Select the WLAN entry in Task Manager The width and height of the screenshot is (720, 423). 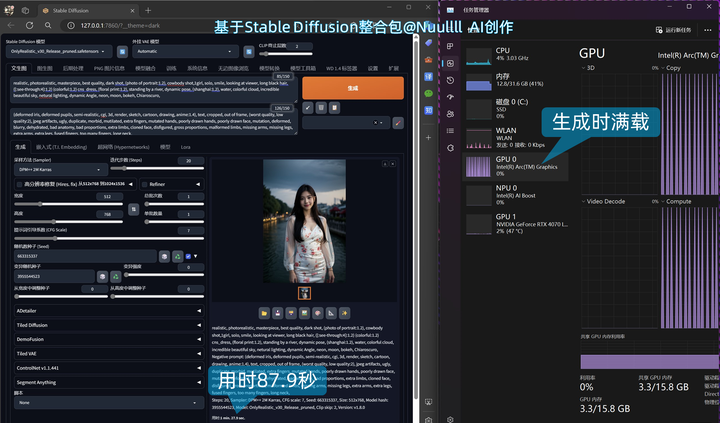pyautogui.click(x=515, y=137)
